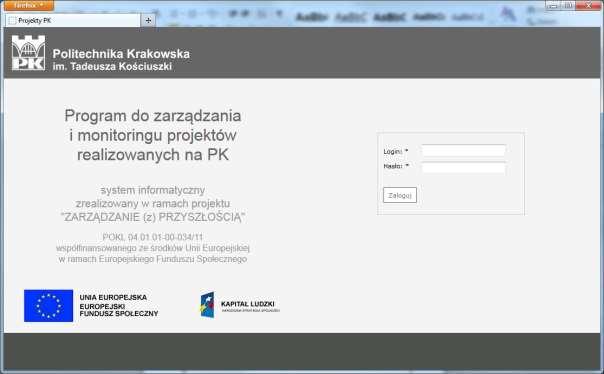Click Politechnika Krakowska header text
This screenshot has height=374, width=604.
pos(121,54)
